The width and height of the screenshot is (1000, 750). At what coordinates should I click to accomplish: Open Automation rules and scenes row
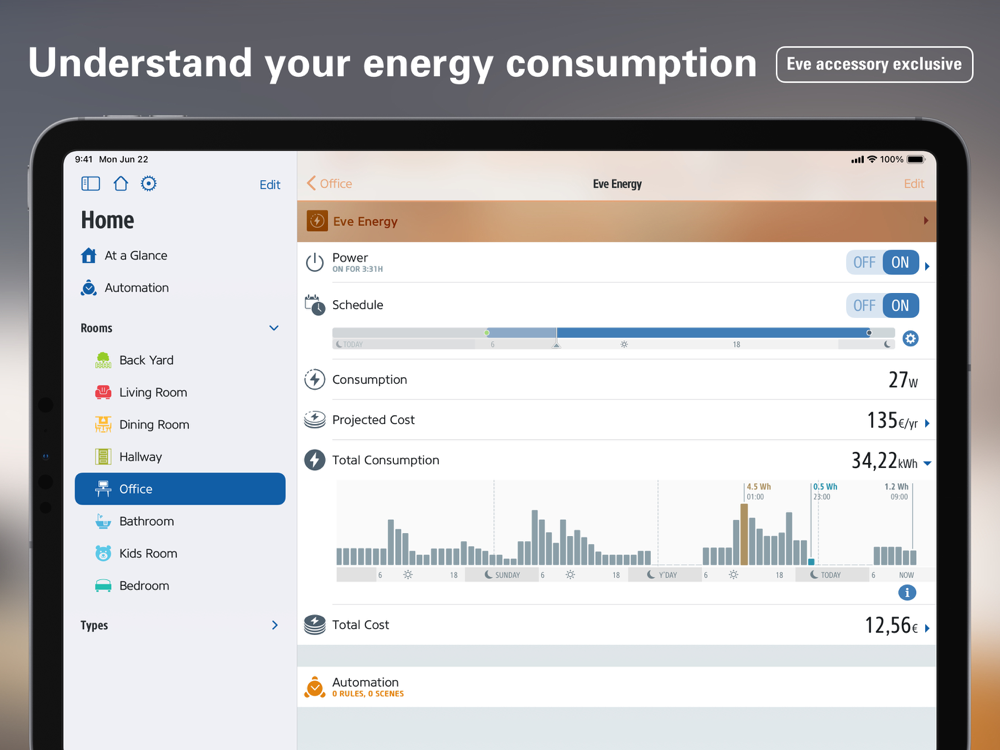(x=617, y=687)
